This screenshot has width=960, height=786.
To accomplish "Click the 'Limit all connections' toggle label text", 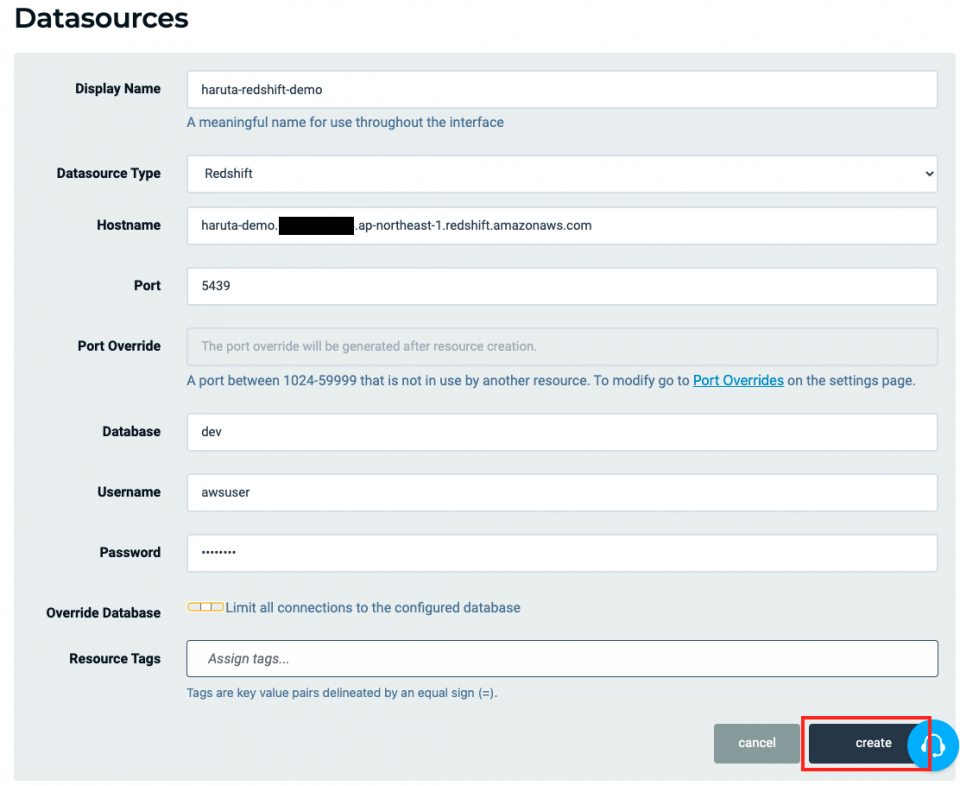I will pyautogui.click(x=372, y=608).
